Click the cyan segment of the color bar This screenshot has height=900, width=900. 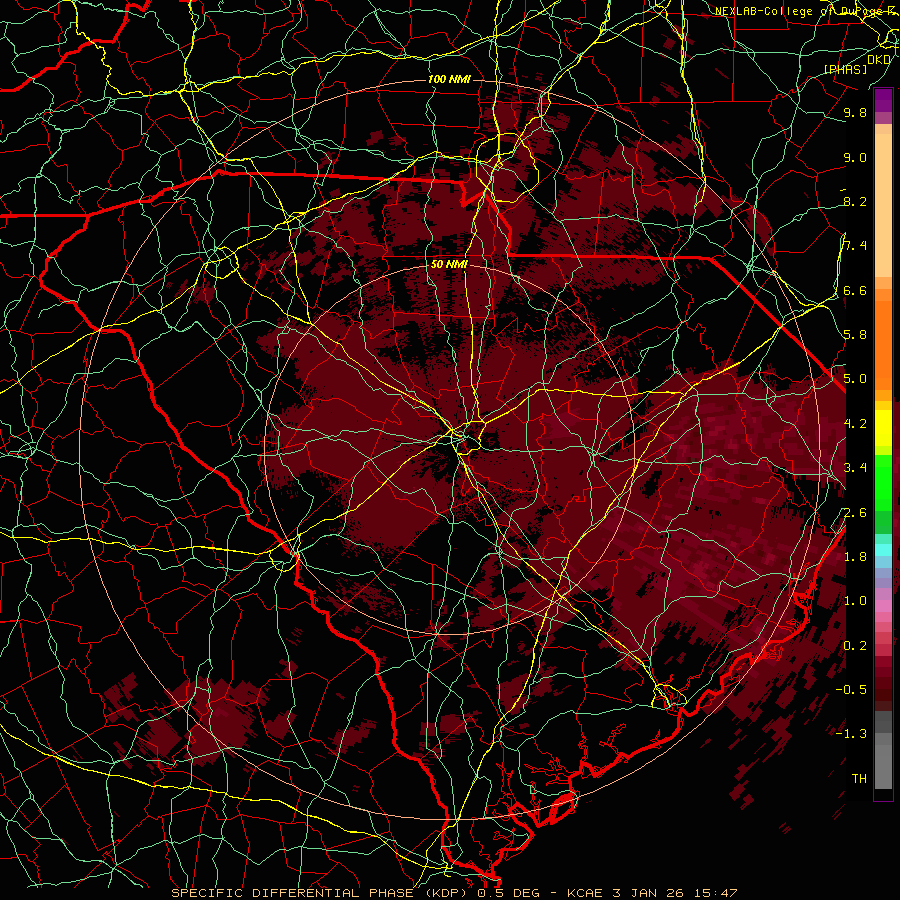(x=883, y=550)
